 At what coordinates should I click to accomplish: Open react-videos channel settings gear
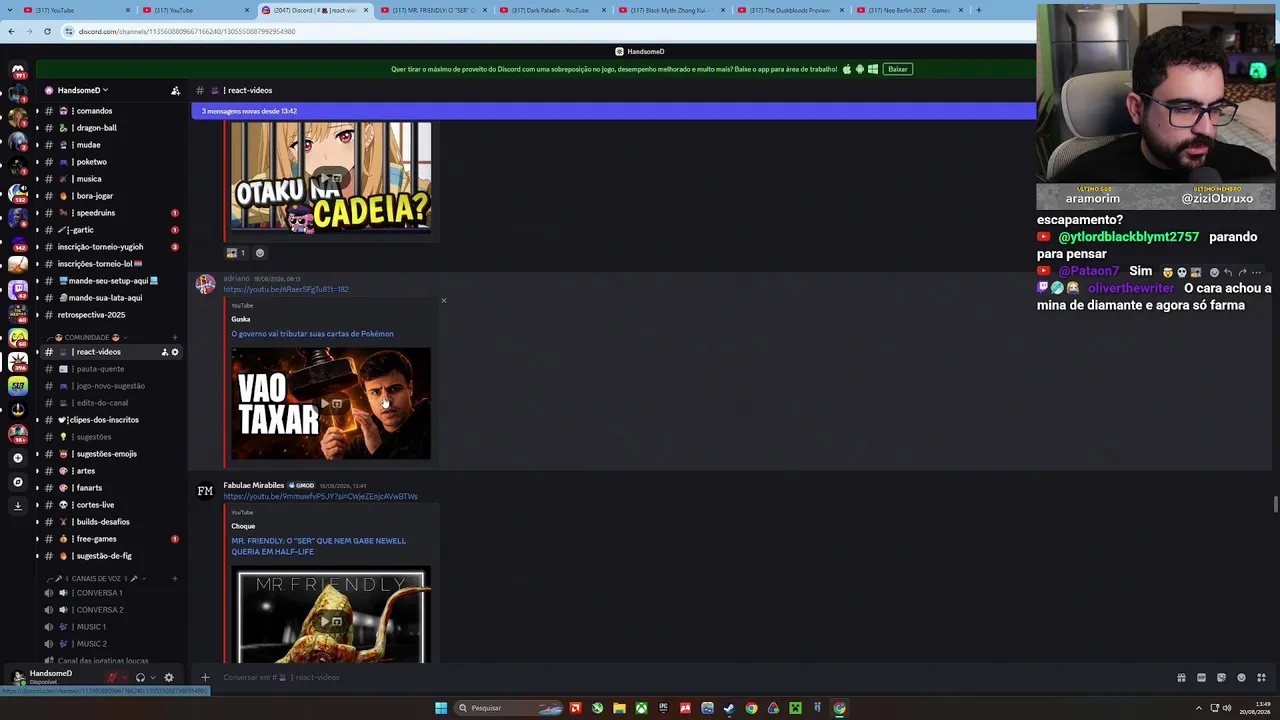[x=175, y=352]
